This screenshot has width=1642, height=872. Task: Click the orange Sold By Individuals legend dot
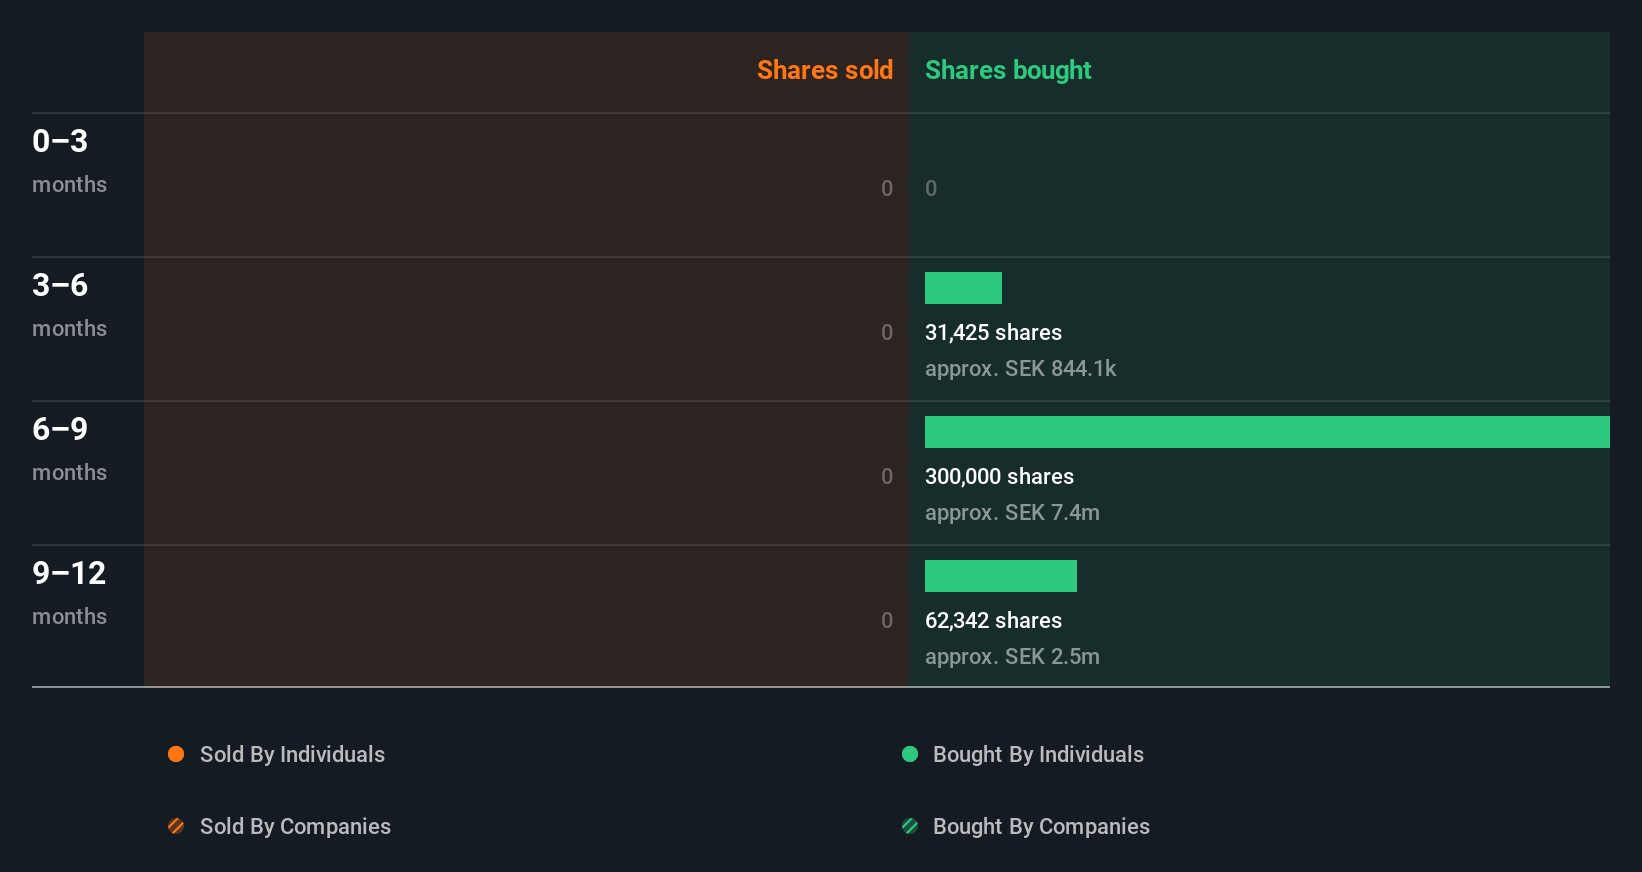pos(176,754)
